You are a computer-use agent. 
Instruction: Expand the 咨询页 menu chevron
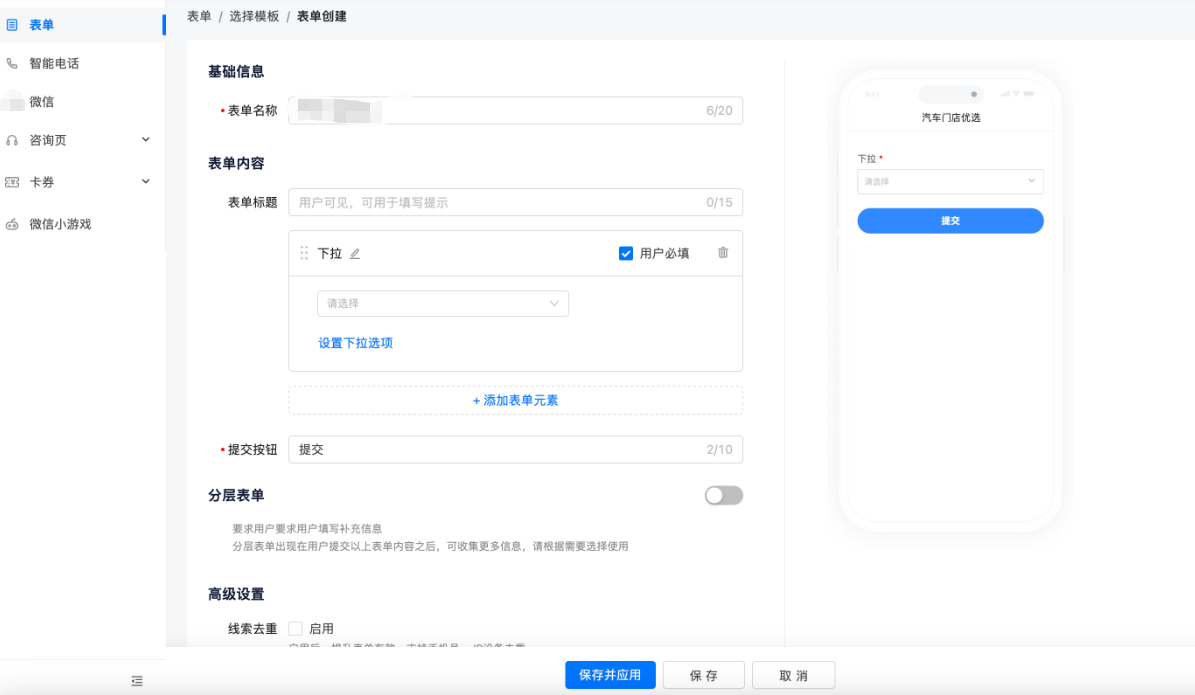pos(146,140)
